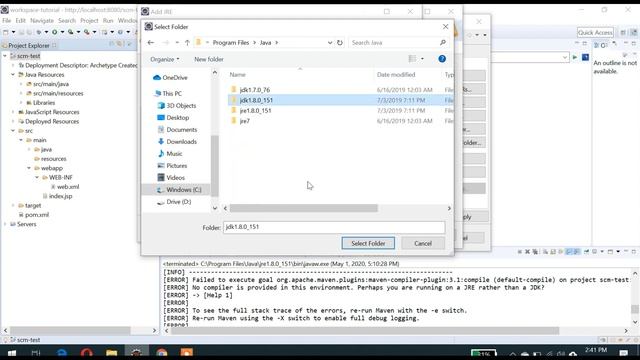Open the Search menu in Eclipse
This screenshot has height=360, width=640.
[x=67, y=20]
